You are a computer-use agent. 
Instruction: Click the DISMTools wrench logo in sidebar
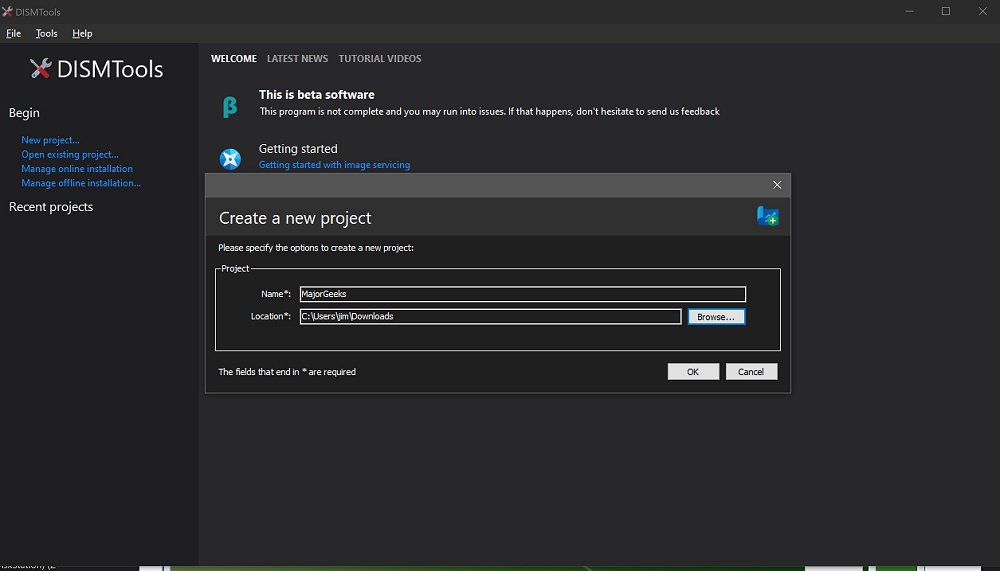point(40,69)
